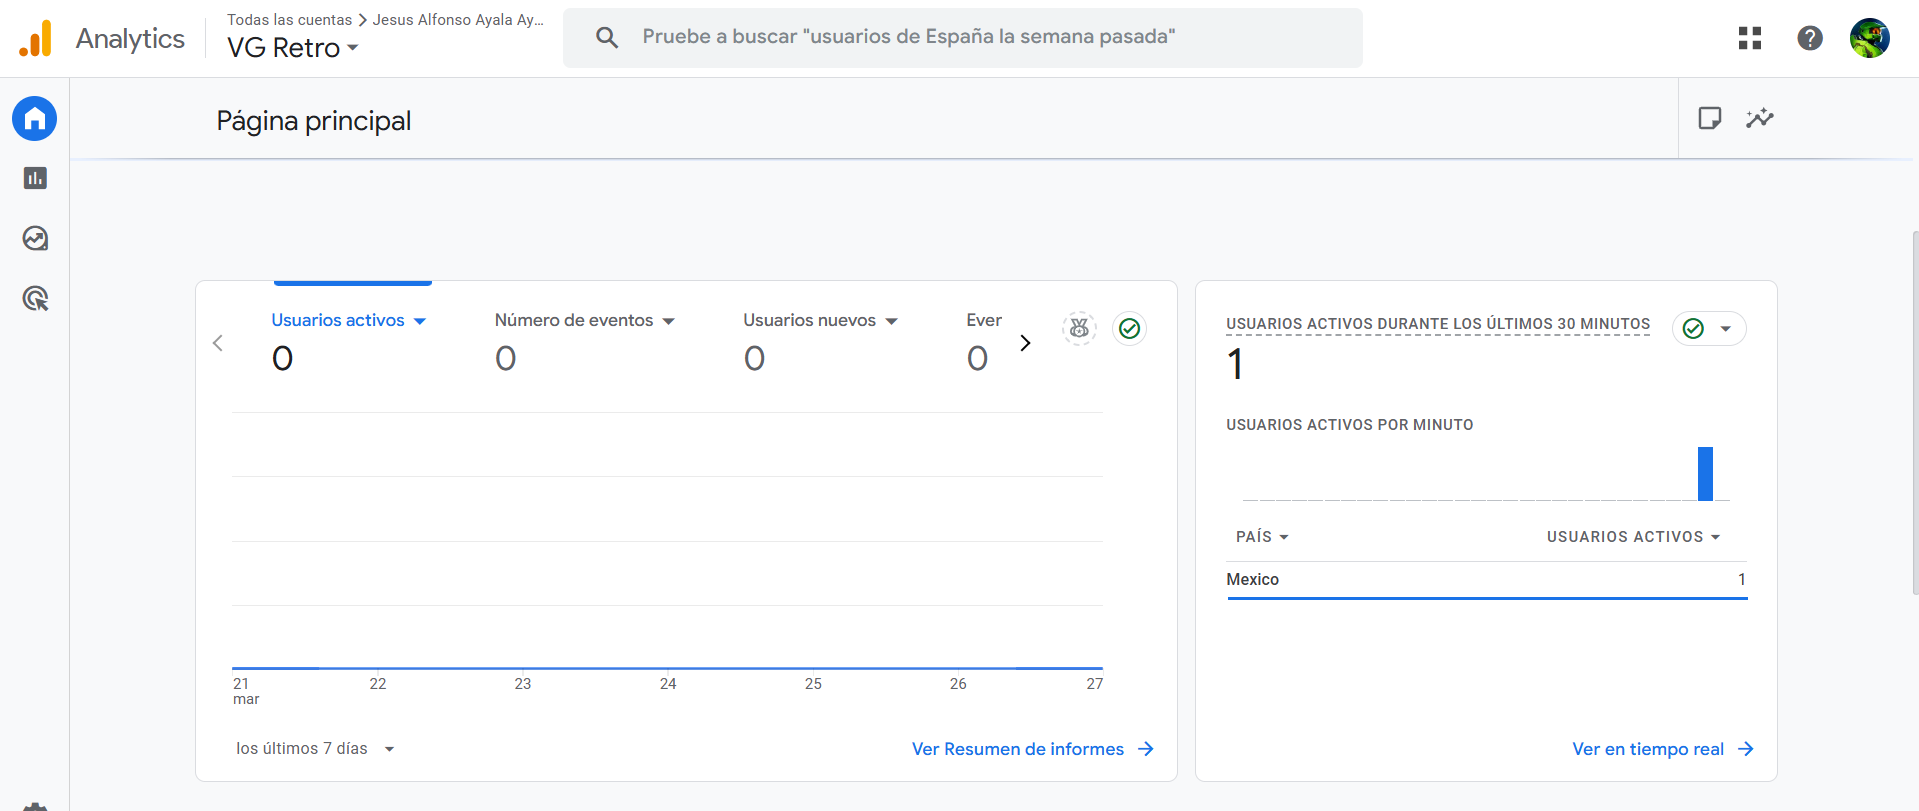Open the Google apps grid icon
This screenshot has width=1919, height=811.
click(x=1750, y=38)
